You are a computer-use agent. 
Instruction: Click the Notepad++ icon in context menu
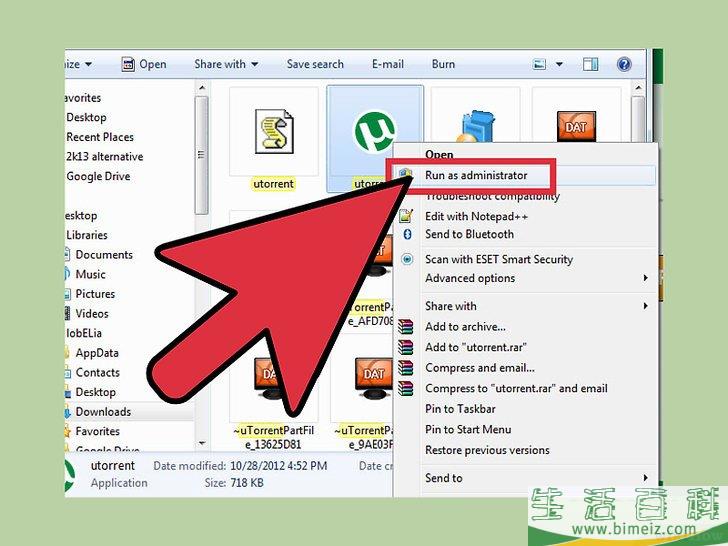point(406,216)
